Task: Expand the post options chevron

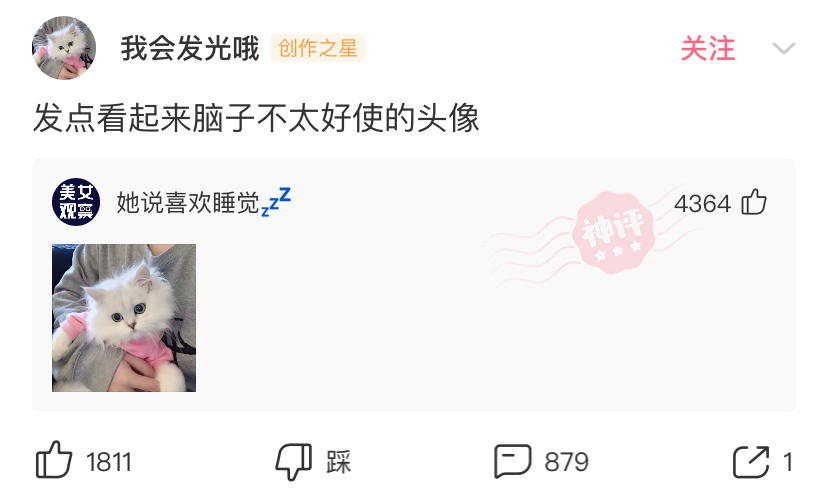Action: pos(784,49)
